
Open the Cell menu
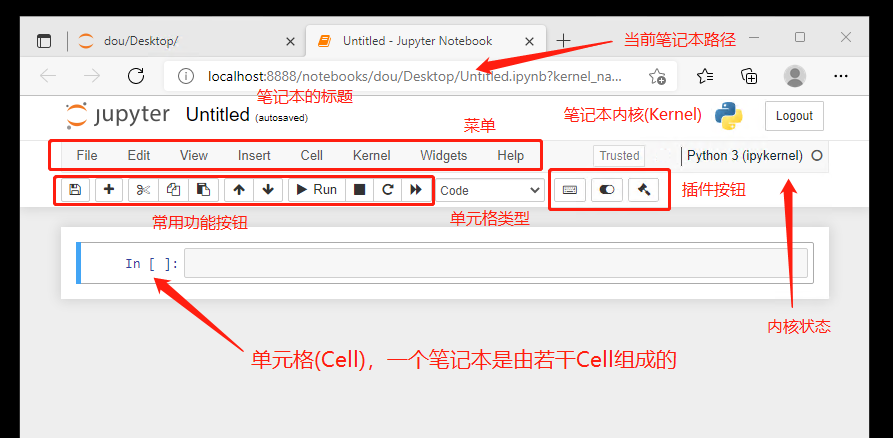(x=311, y=156)
